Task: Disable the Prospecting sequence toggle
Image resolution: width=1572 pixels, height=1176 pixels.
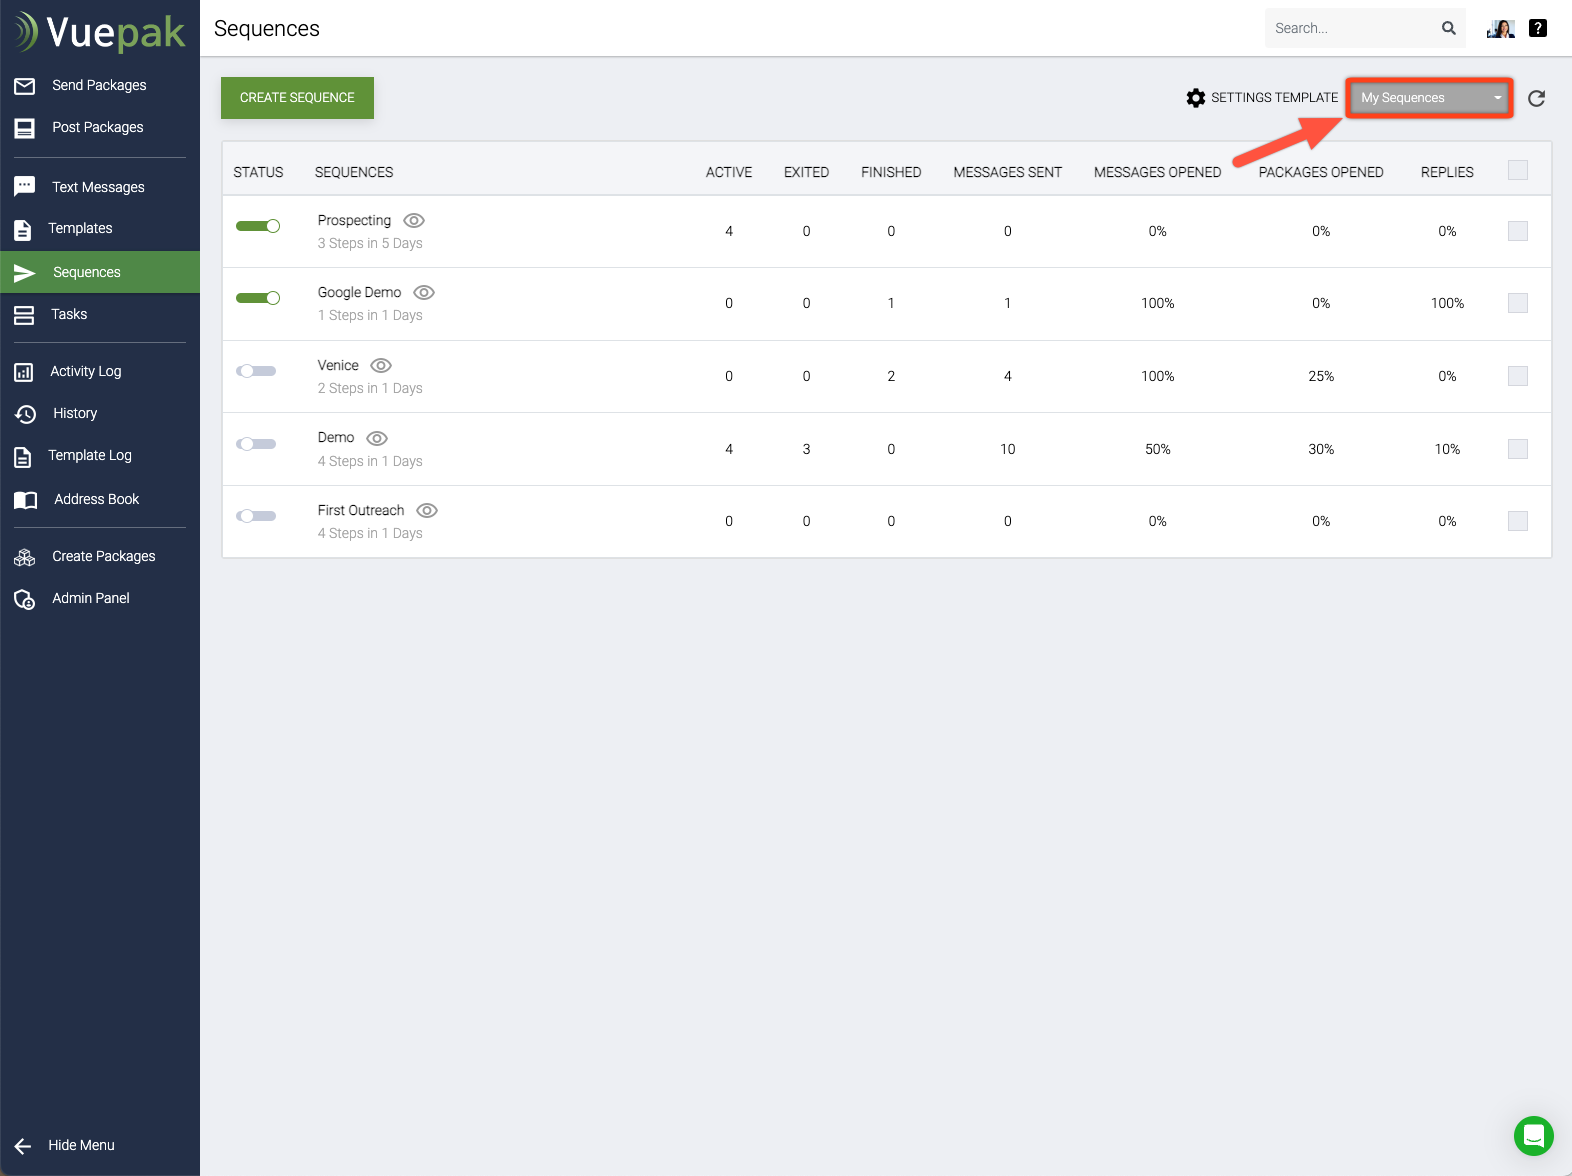Action: (258, 226)
